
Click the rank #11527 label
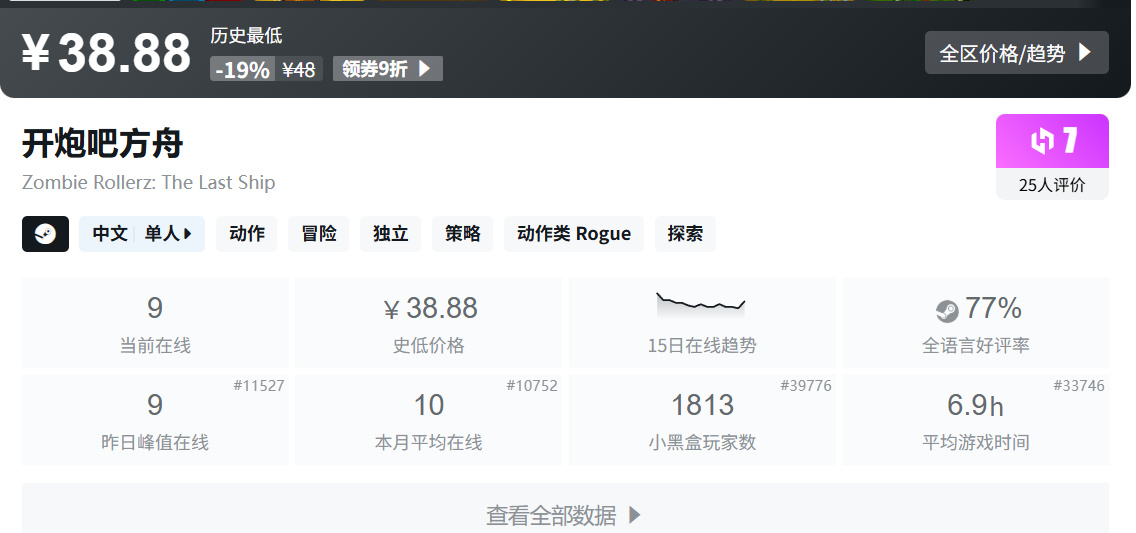point(259,385)
